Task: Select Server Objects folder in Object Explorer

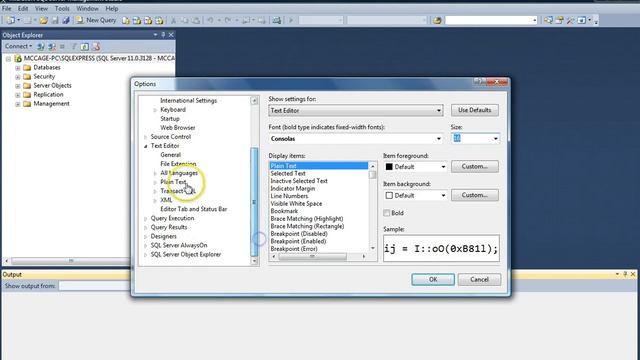Action: point(52,86)
